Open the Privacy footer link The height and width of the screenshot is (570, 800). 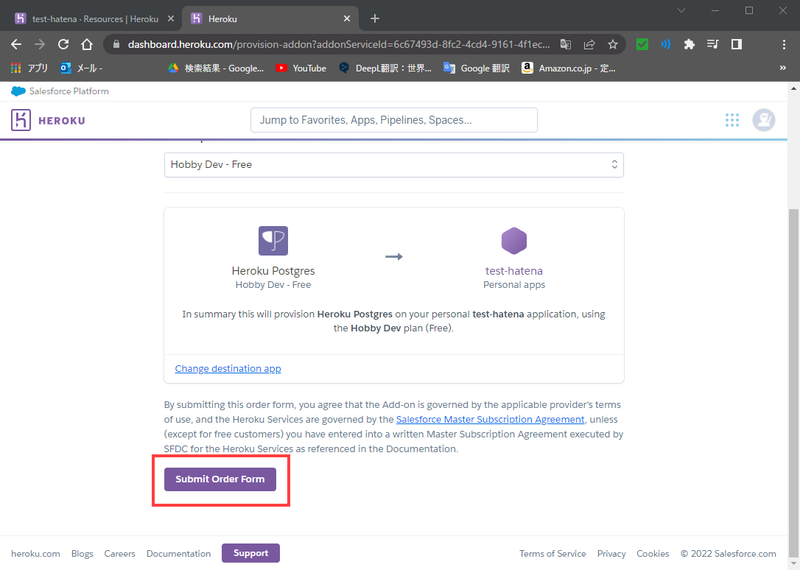[611, 554]
